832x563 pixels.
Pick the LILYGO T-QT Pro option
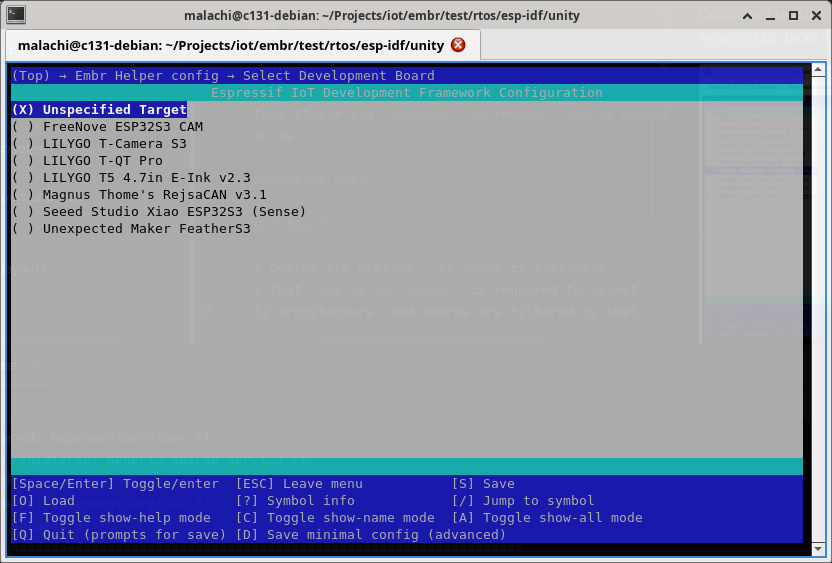point(87,161)
